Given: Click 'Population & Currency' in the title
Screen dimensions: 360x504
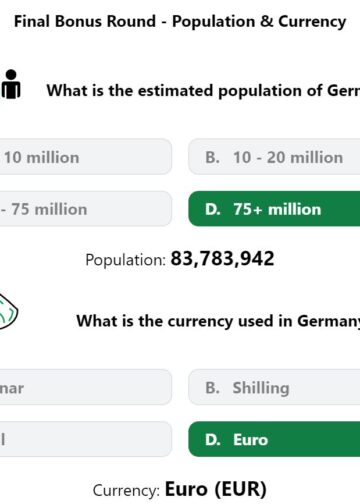Looking at the screenshot, I should pos(259,21).
